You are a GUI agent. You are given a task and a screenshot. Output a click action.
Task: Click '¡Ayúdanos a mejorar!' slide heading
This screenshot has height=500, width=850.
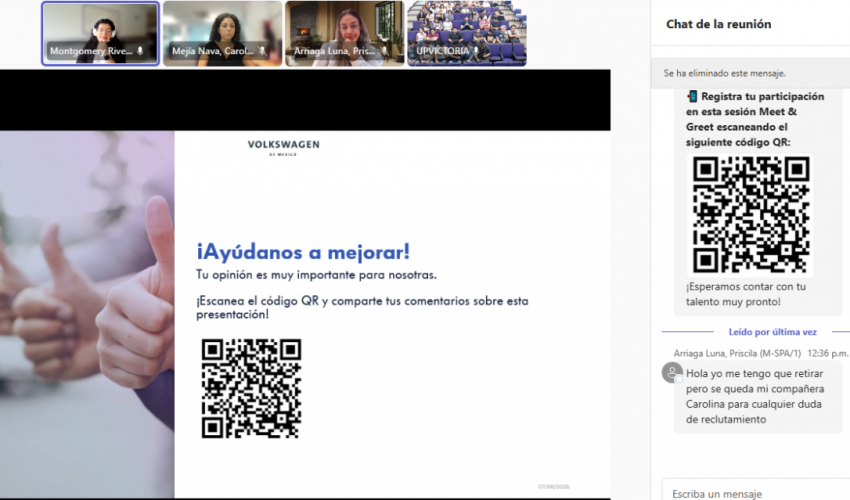[303, 251]
